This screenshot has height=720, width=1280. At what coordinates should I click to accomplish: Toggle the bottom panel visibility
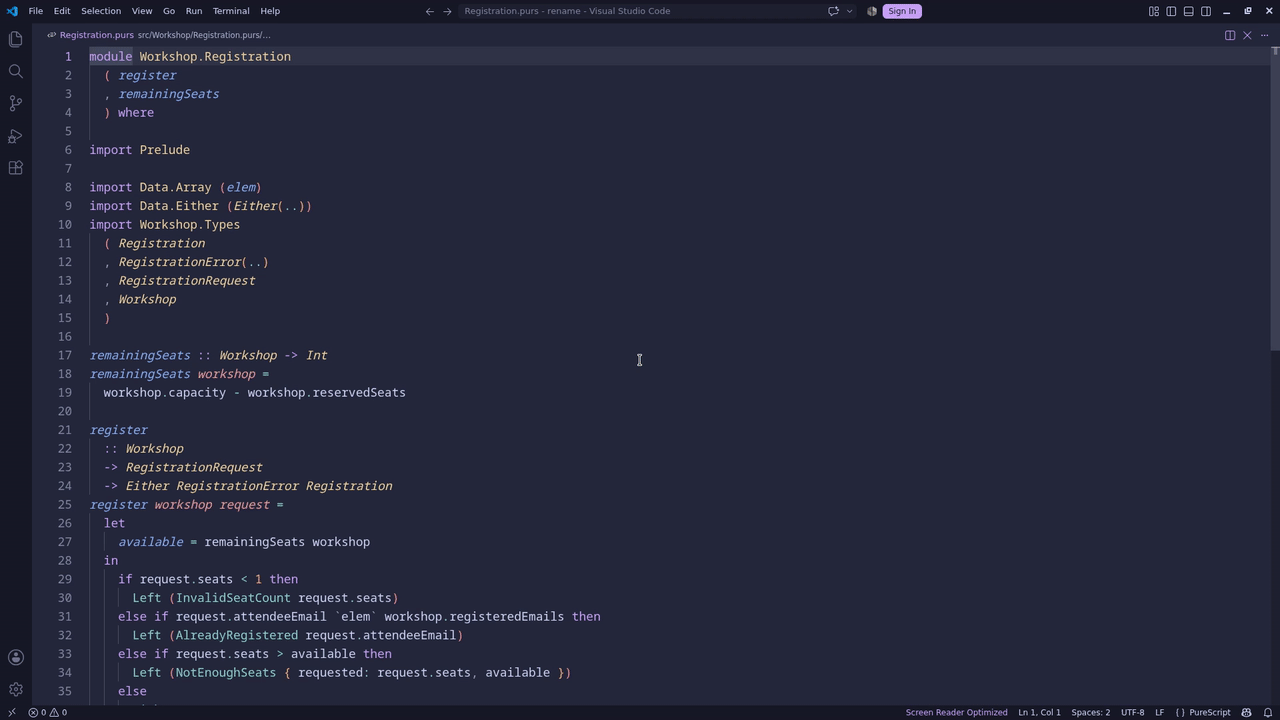pyautogui.click(x=1188, y=11)
